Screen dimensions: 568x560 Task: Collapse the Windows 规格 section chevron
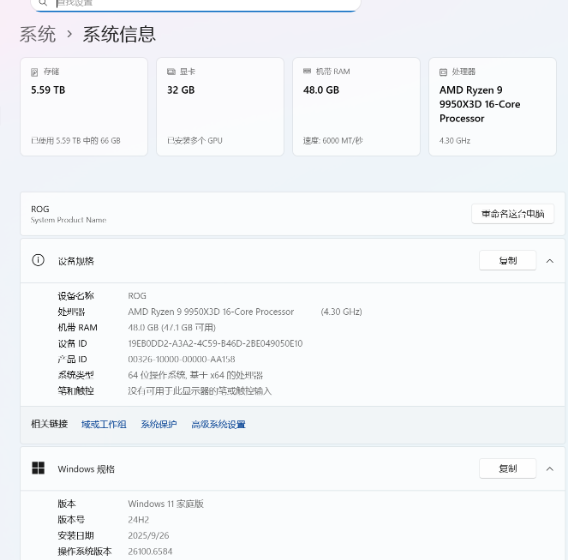tap(550, 469)
